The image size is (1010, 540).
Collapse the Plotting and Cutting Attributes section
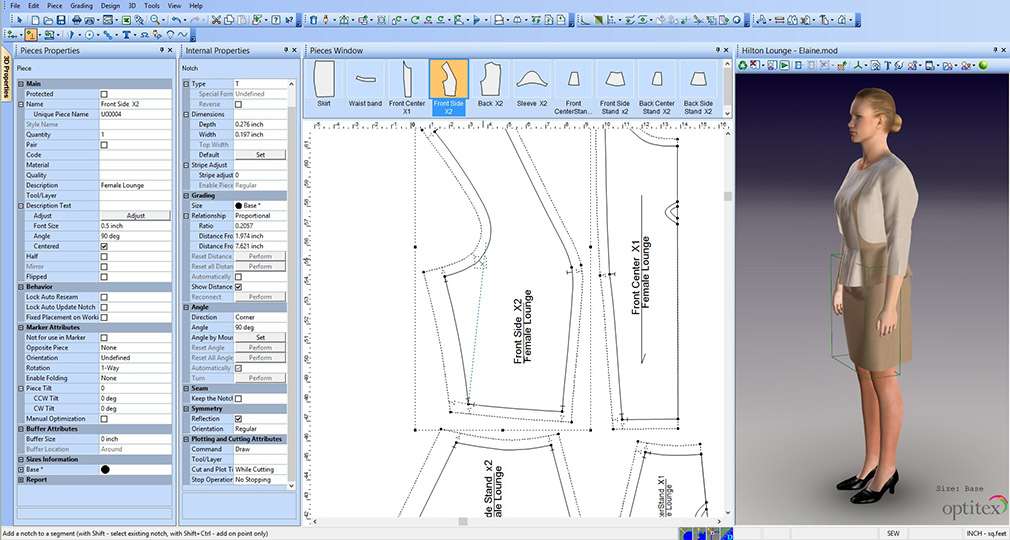tap(186, 439)
